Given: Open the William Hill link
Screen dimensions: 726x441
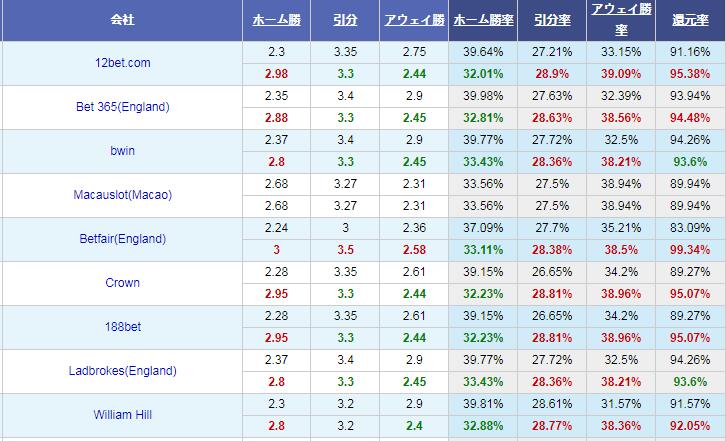Looking at the screenshot, I should pyautogui.click(x=122, y=415).
